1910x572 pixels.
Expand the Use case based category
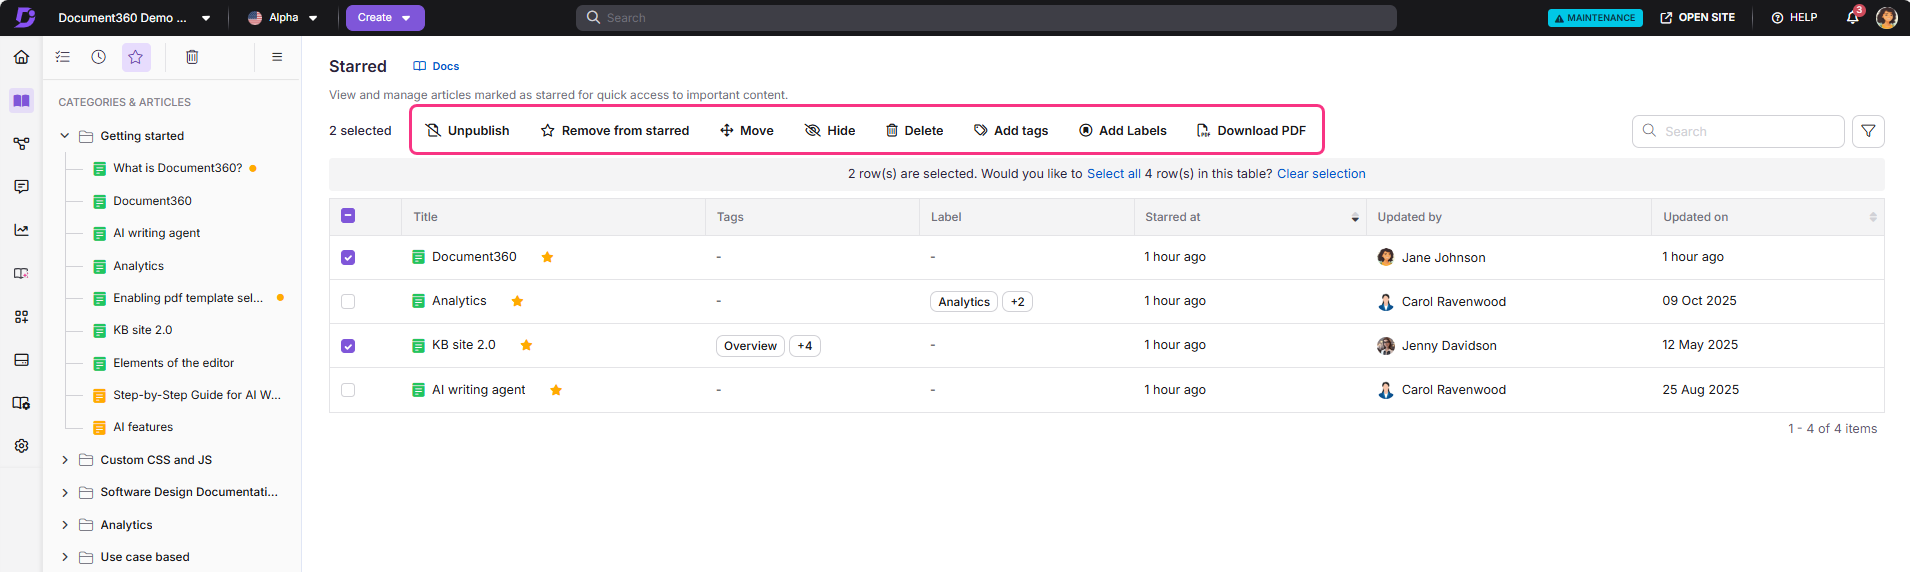point(65,557)
